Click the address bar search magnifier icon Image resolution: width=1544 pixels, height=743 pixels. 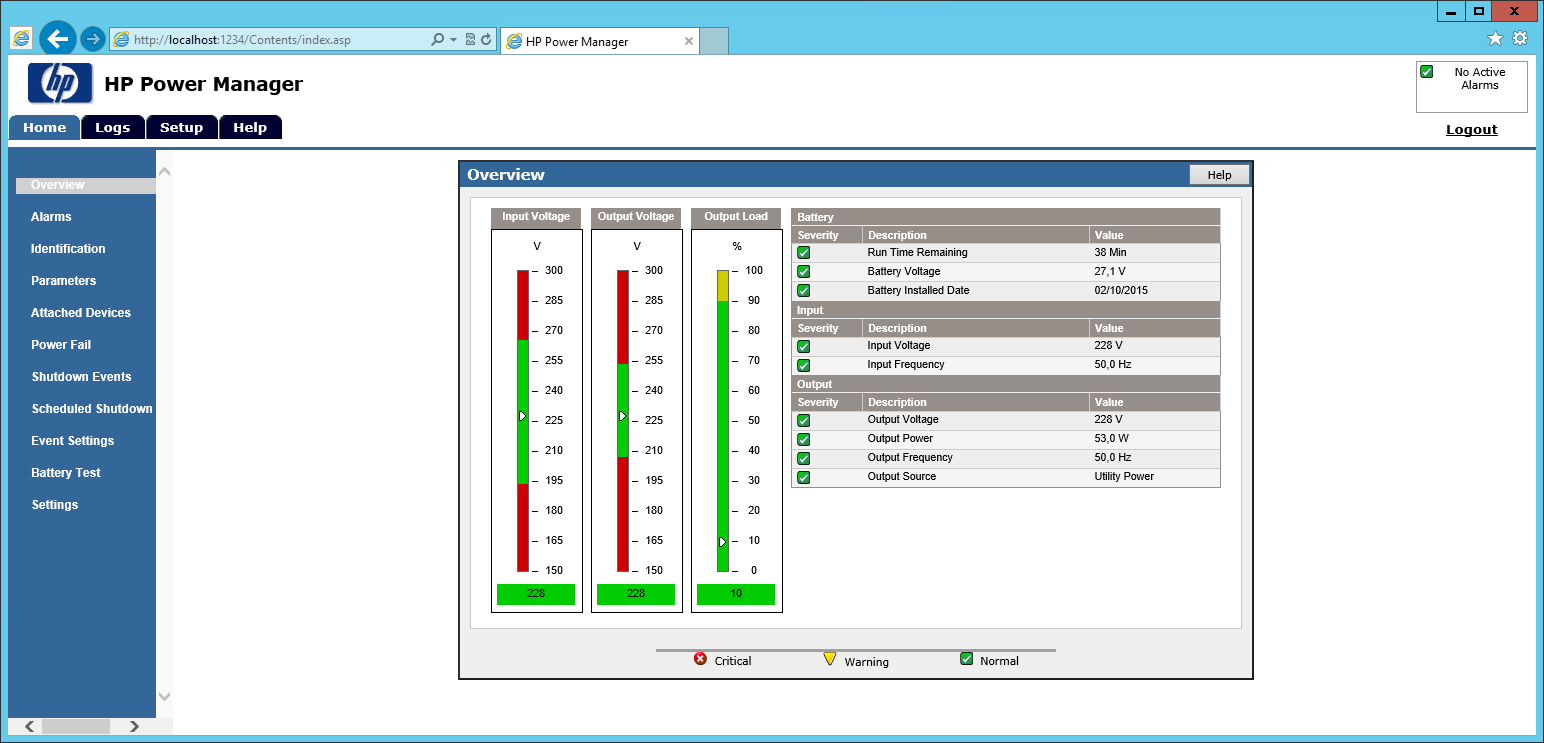pos(437,40)
